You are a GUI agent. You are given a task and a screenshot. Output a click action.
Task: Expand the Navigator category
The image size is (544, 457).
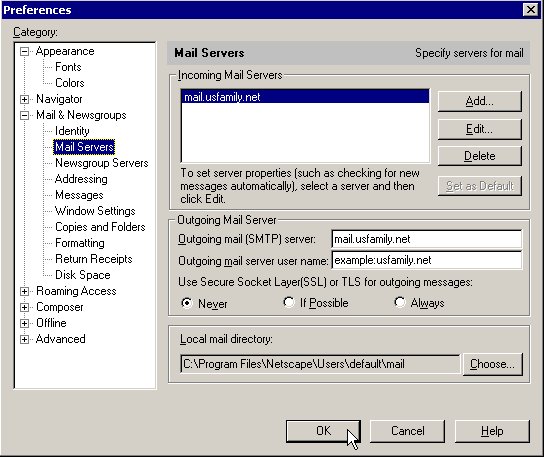coord(24,100)
